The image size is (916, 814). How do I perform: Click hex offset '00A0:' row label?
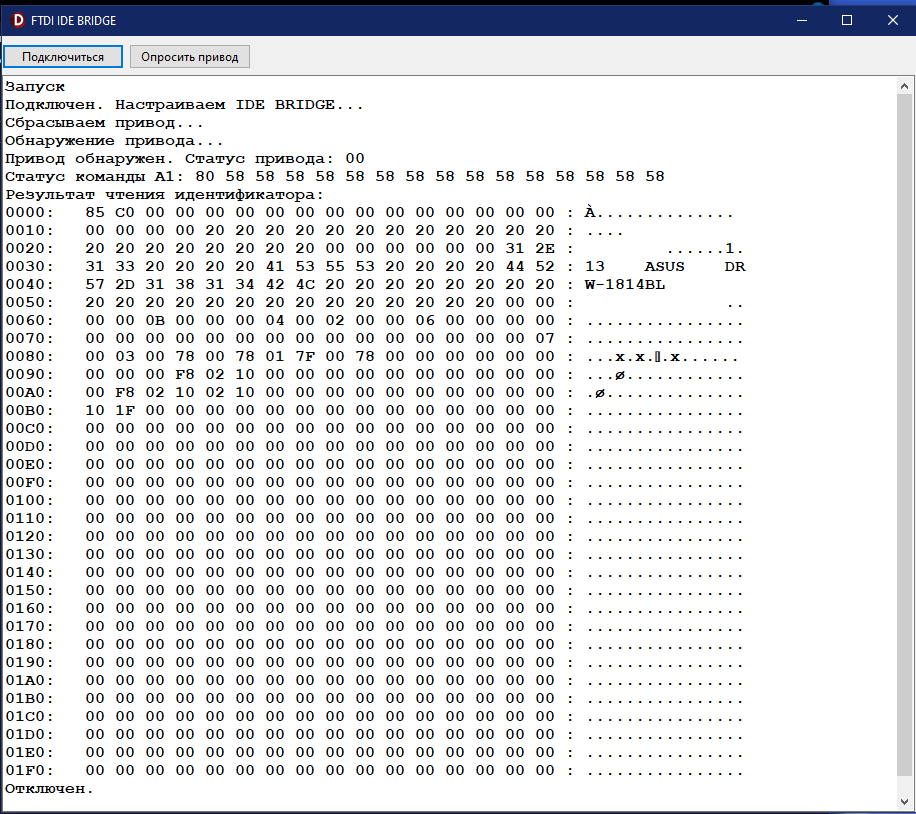tap(29, 393)
